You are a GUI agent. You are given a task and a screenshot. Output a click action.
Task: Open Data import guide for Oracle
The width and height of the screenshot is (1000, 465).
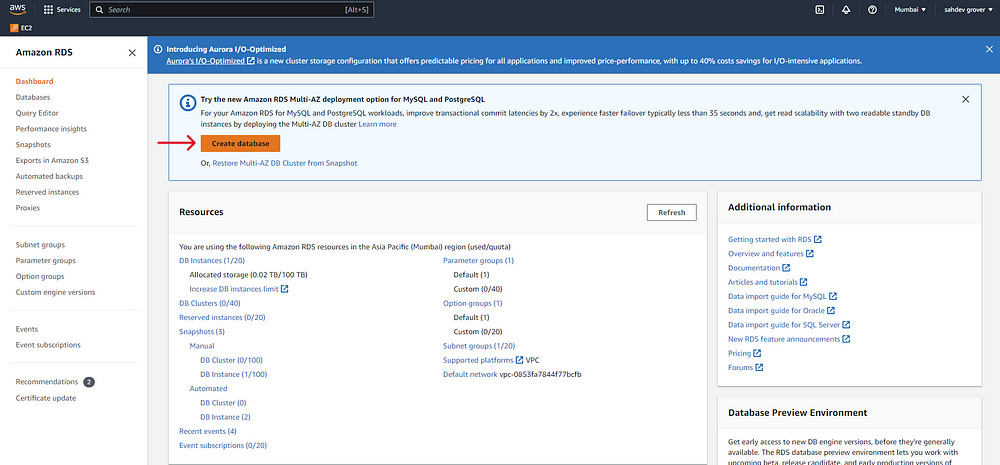(x=781, y=311)
